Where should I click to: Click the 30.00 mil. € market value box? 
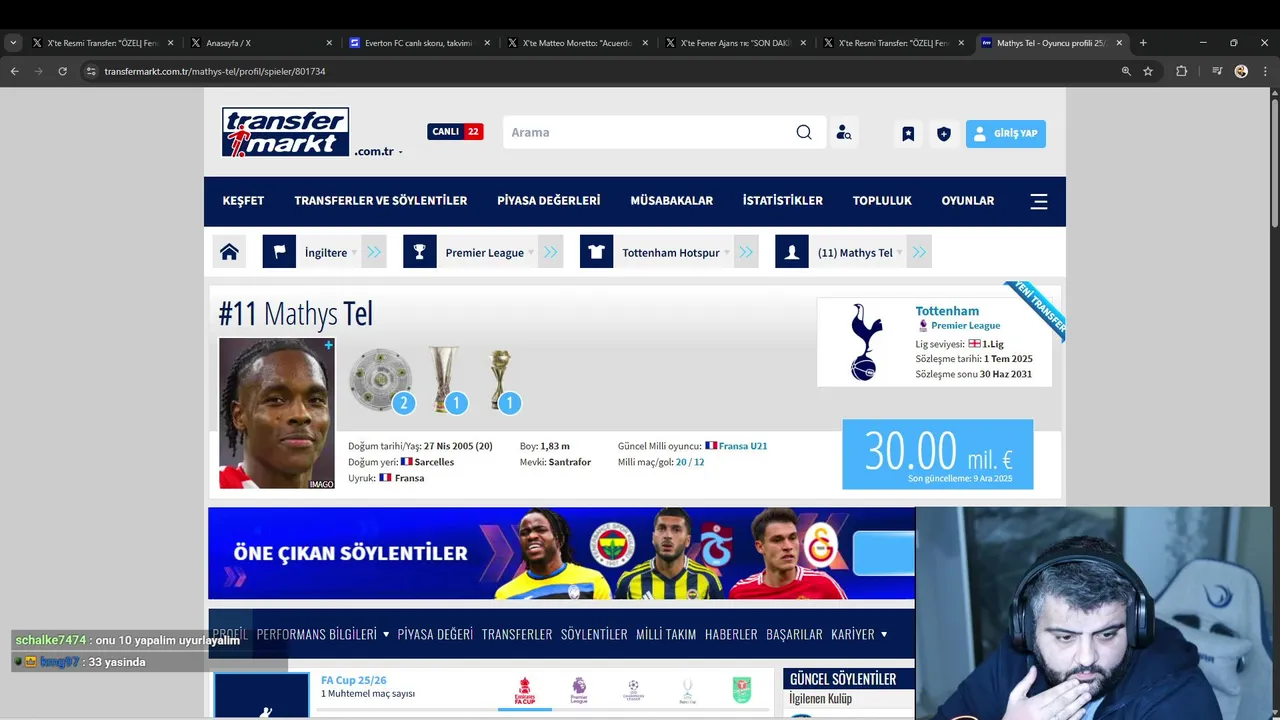937,454
